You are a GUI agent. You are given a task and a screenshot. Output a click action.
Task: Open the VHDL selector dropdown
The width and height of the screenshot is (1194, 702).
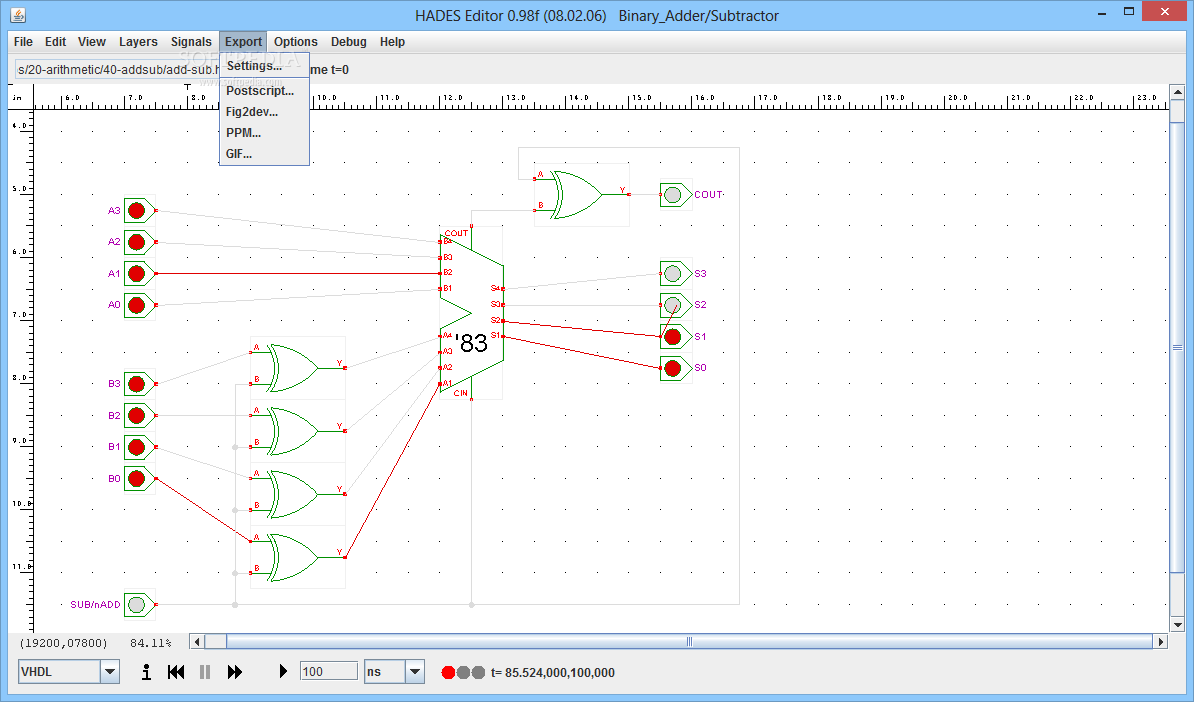click(x=110, y=672)
